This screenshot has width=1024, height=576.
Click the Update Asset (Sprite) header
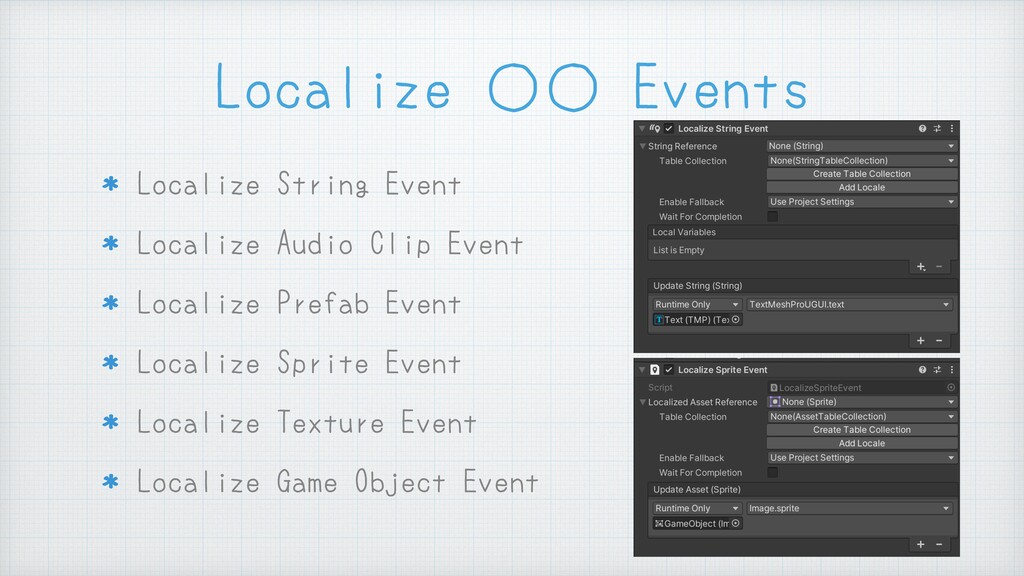coord(803,489)
